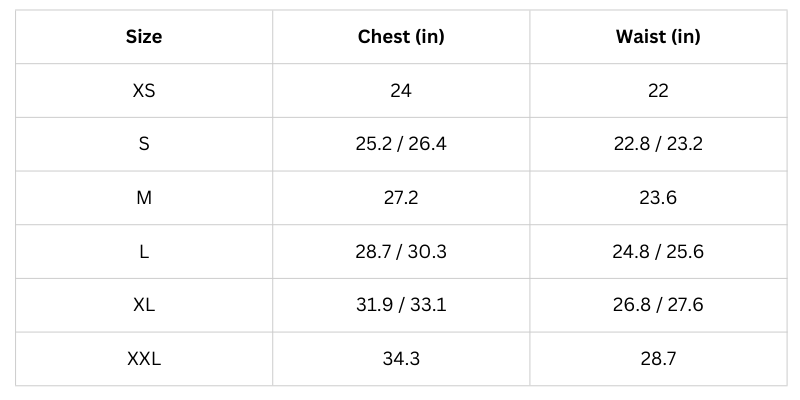Click the Waist (in) column header
The width and height of the screenshot is (800, 400).
click(658, 37)
